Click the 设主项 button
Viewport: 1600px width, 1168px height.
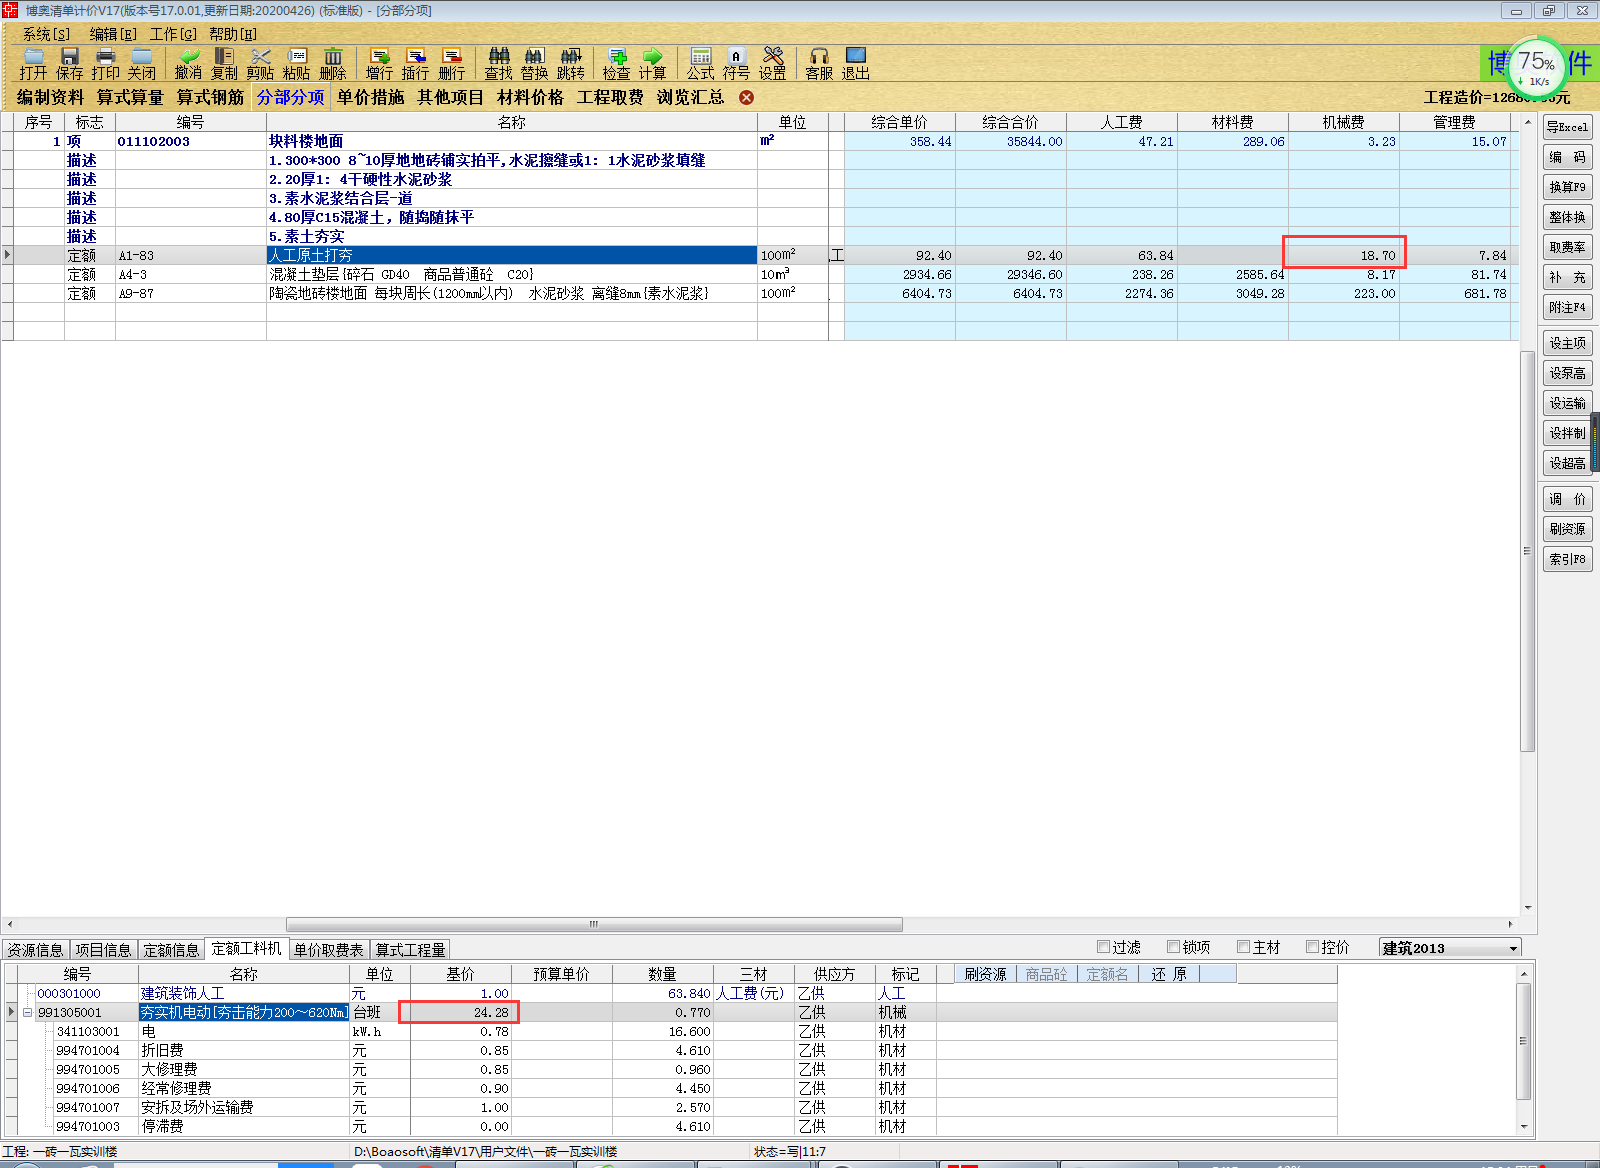tap(1567, 343)
